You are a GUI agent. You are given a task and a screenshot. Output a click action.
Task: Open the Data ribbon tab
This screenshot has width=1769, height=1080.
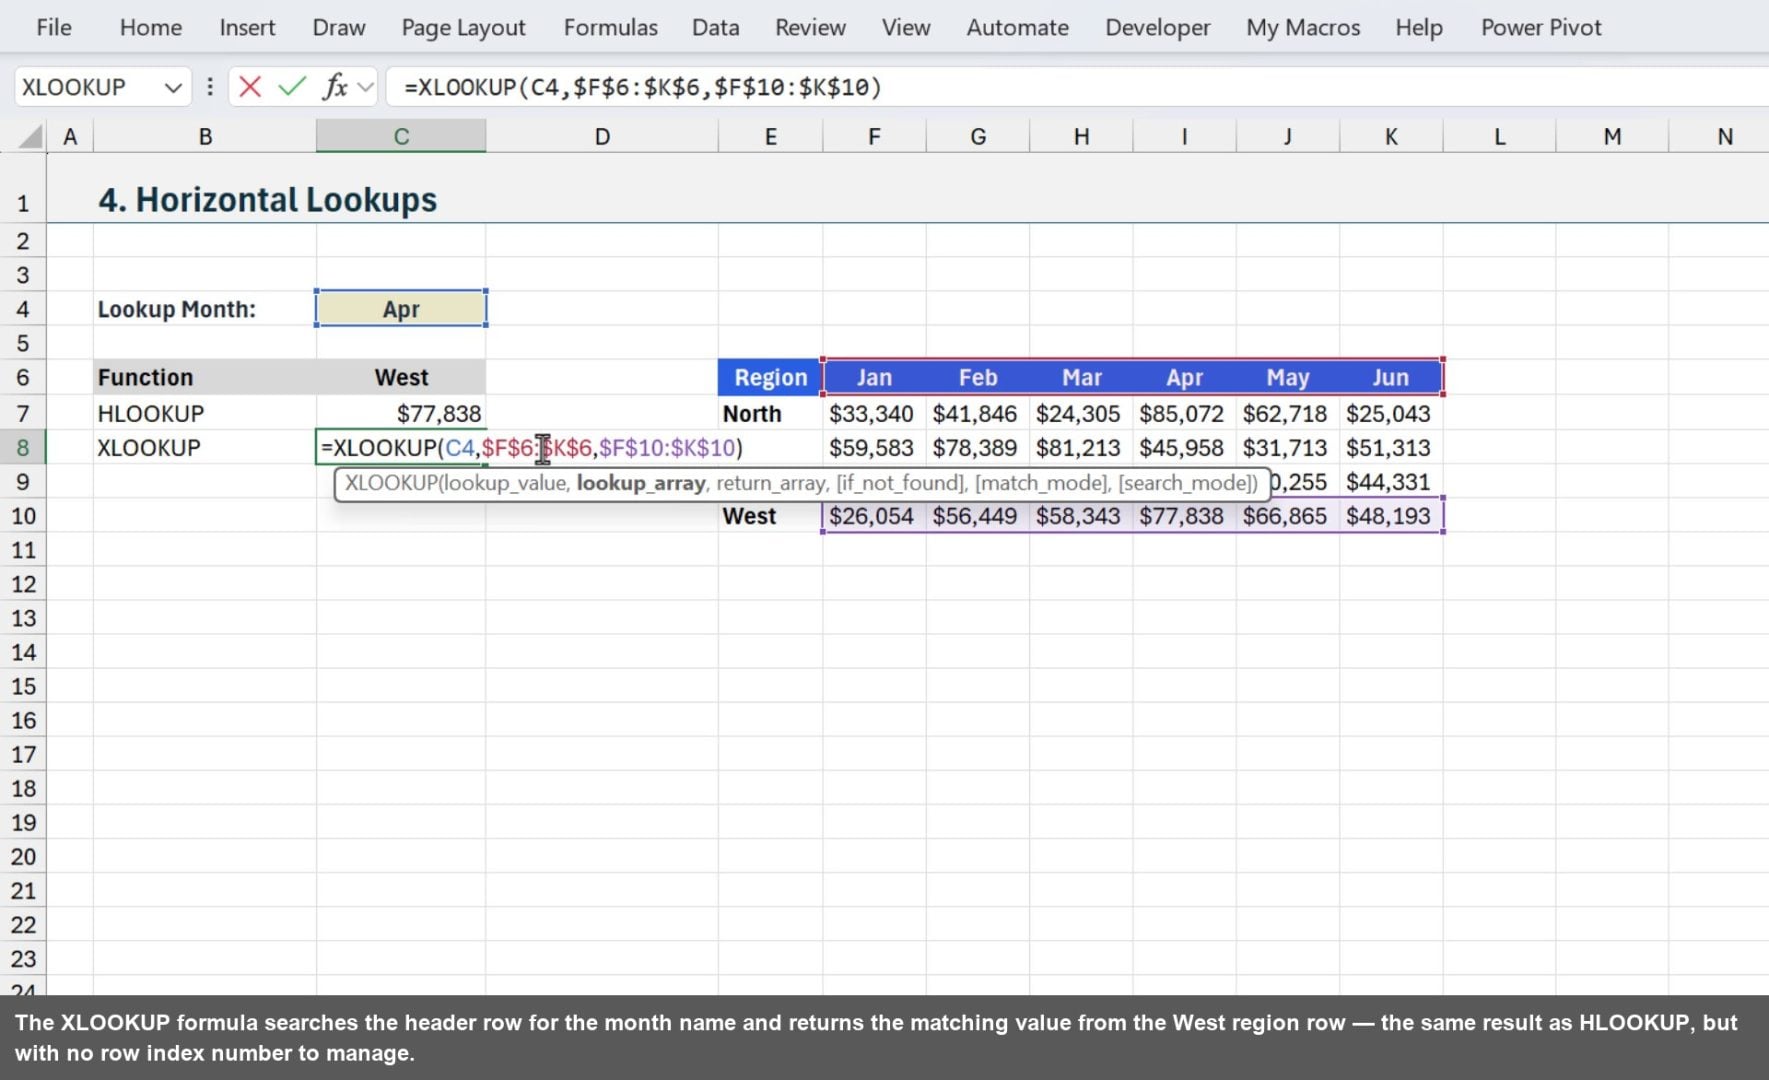pos(714,27)
